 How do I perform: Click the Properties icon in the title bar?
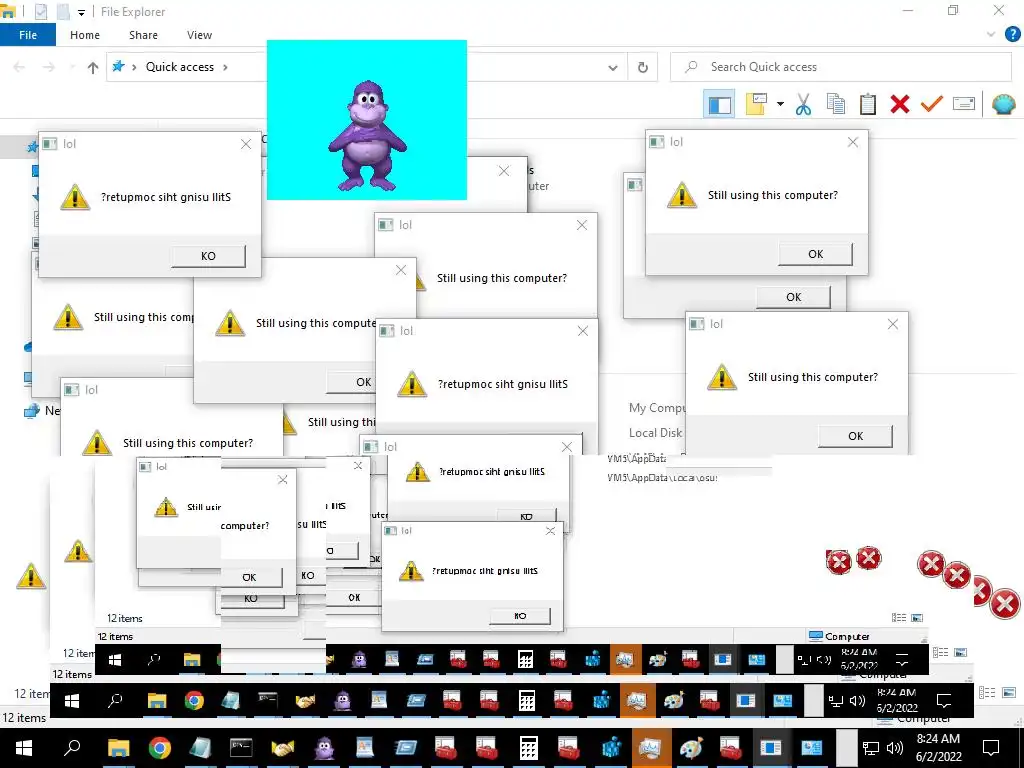pyautogui.click(x=40, y=12)
